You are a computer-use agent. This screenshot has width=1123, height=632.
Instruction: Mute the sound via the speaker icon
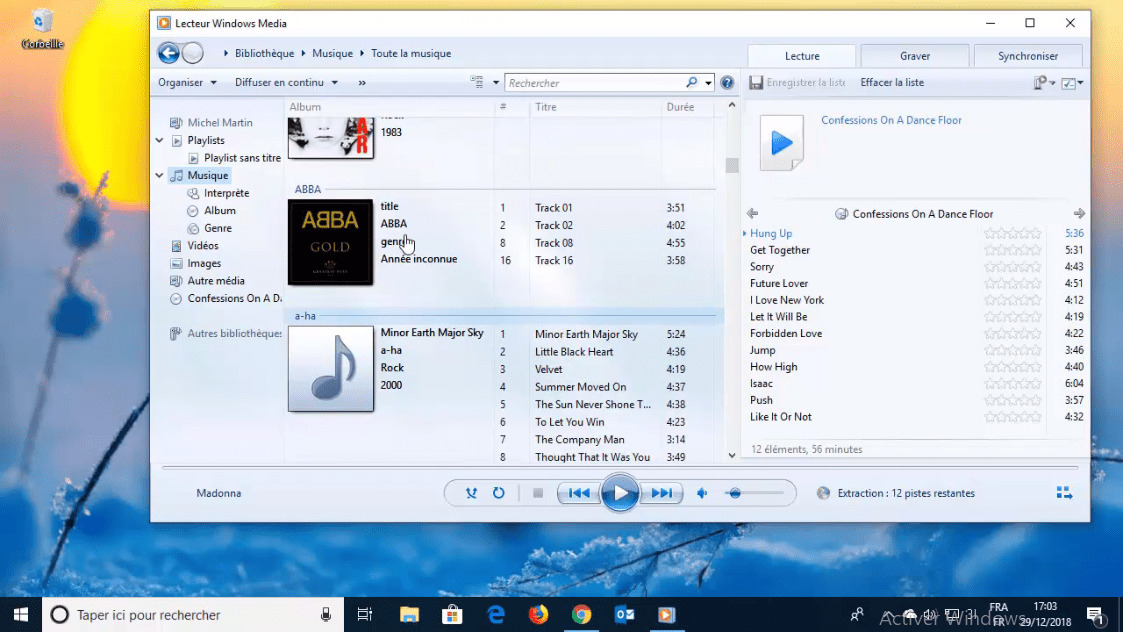701,492
